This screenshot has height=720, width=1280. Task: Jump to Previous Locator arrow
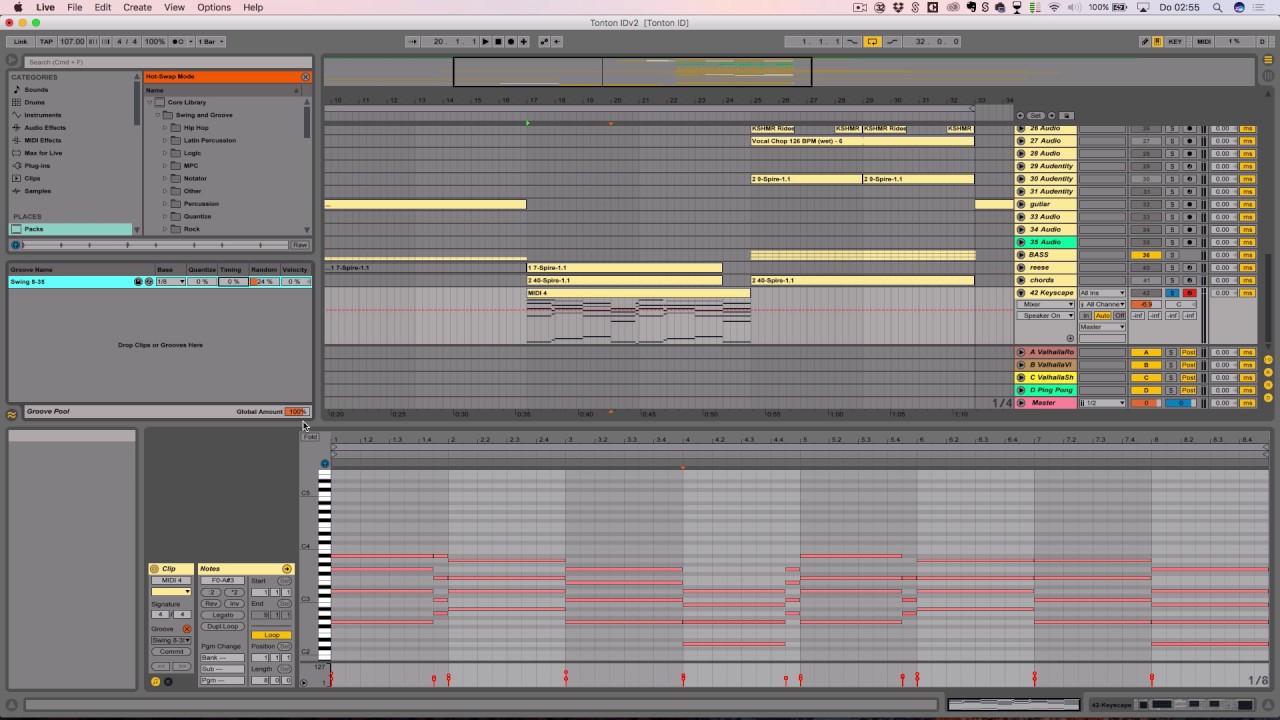(x=1020, y=115)
